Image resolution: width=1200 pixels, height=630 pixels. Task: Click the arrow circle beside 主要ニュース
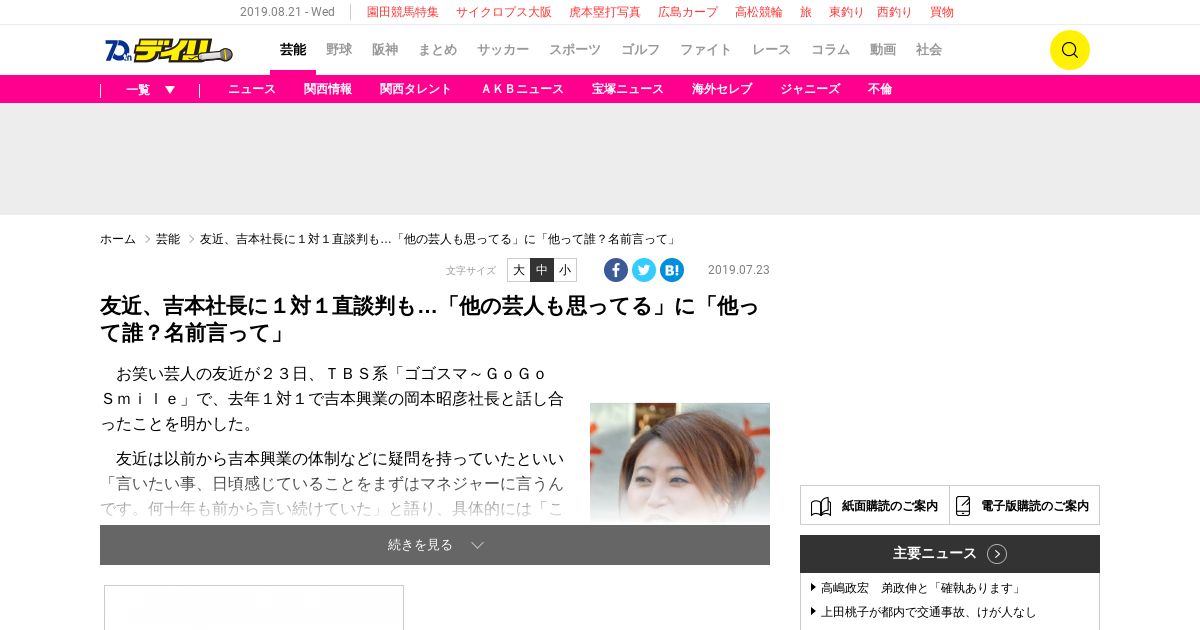click(997, 554)
